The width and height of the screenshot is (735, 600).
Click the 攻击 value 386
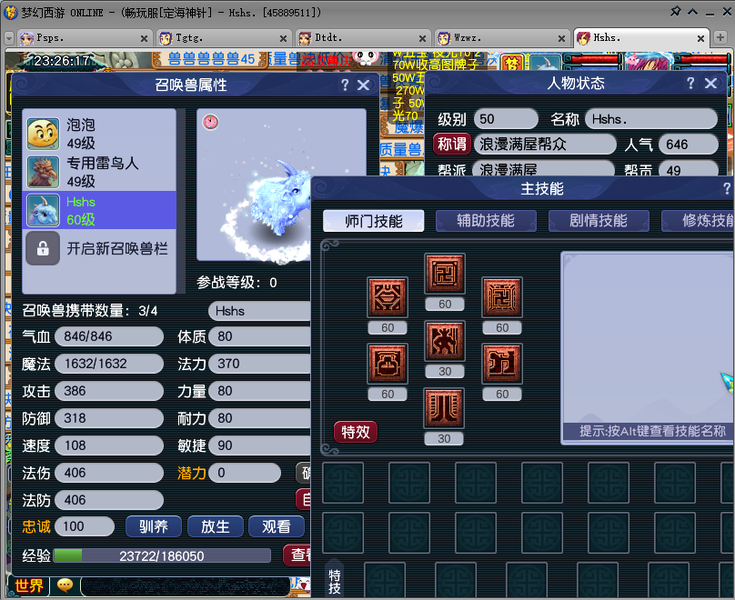coord(109,390)
